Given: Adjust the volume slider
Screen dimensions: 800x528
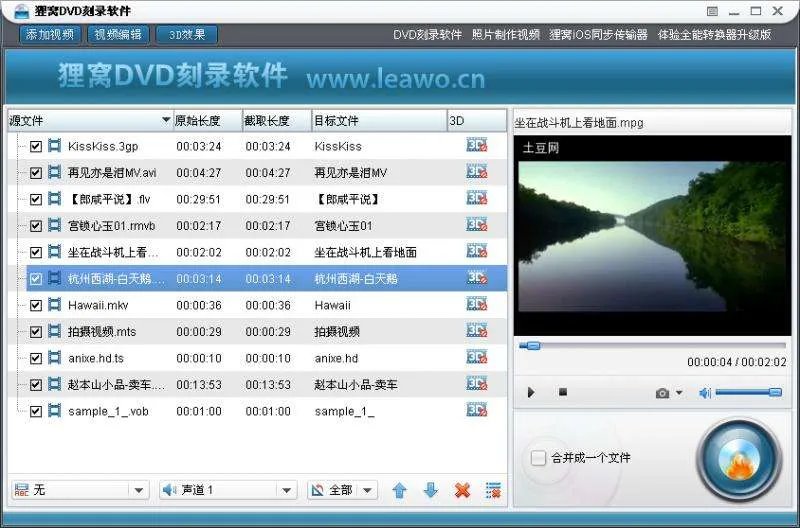Looking at the screenshot, I should pyautogui.click(x=748, y=392).
